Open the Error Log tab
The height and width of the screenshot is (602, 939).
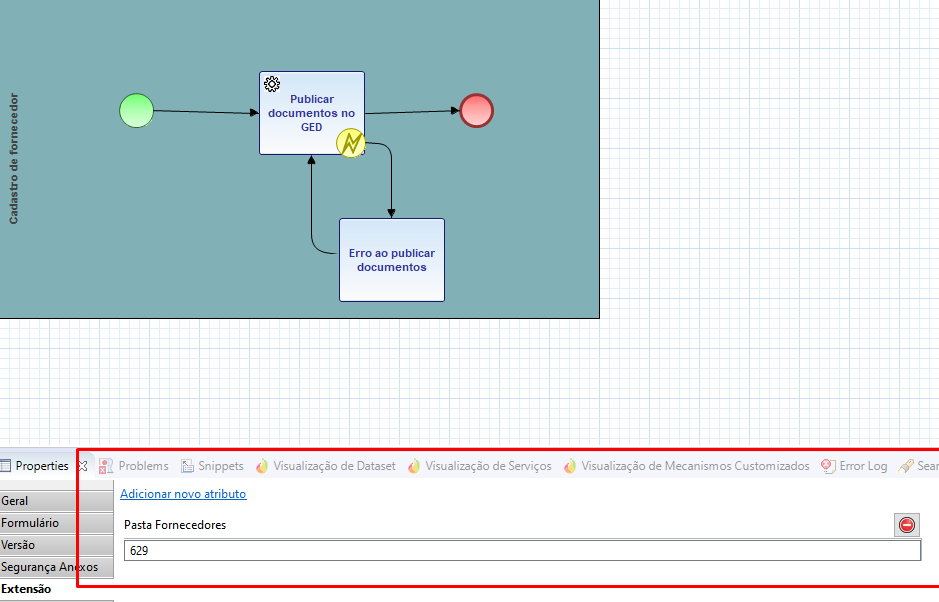click(854, 466)
